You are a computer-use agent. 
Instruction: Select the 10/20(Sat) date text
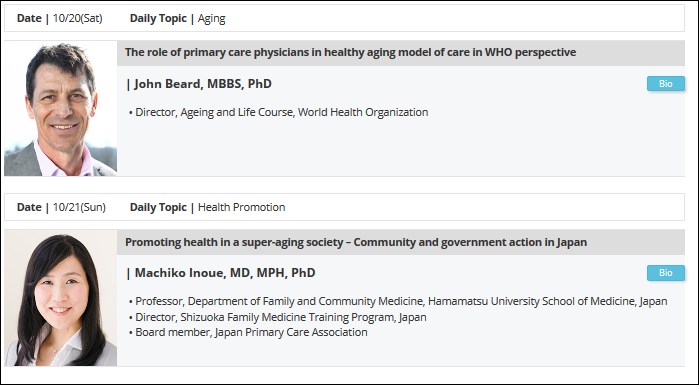point(78,18)
